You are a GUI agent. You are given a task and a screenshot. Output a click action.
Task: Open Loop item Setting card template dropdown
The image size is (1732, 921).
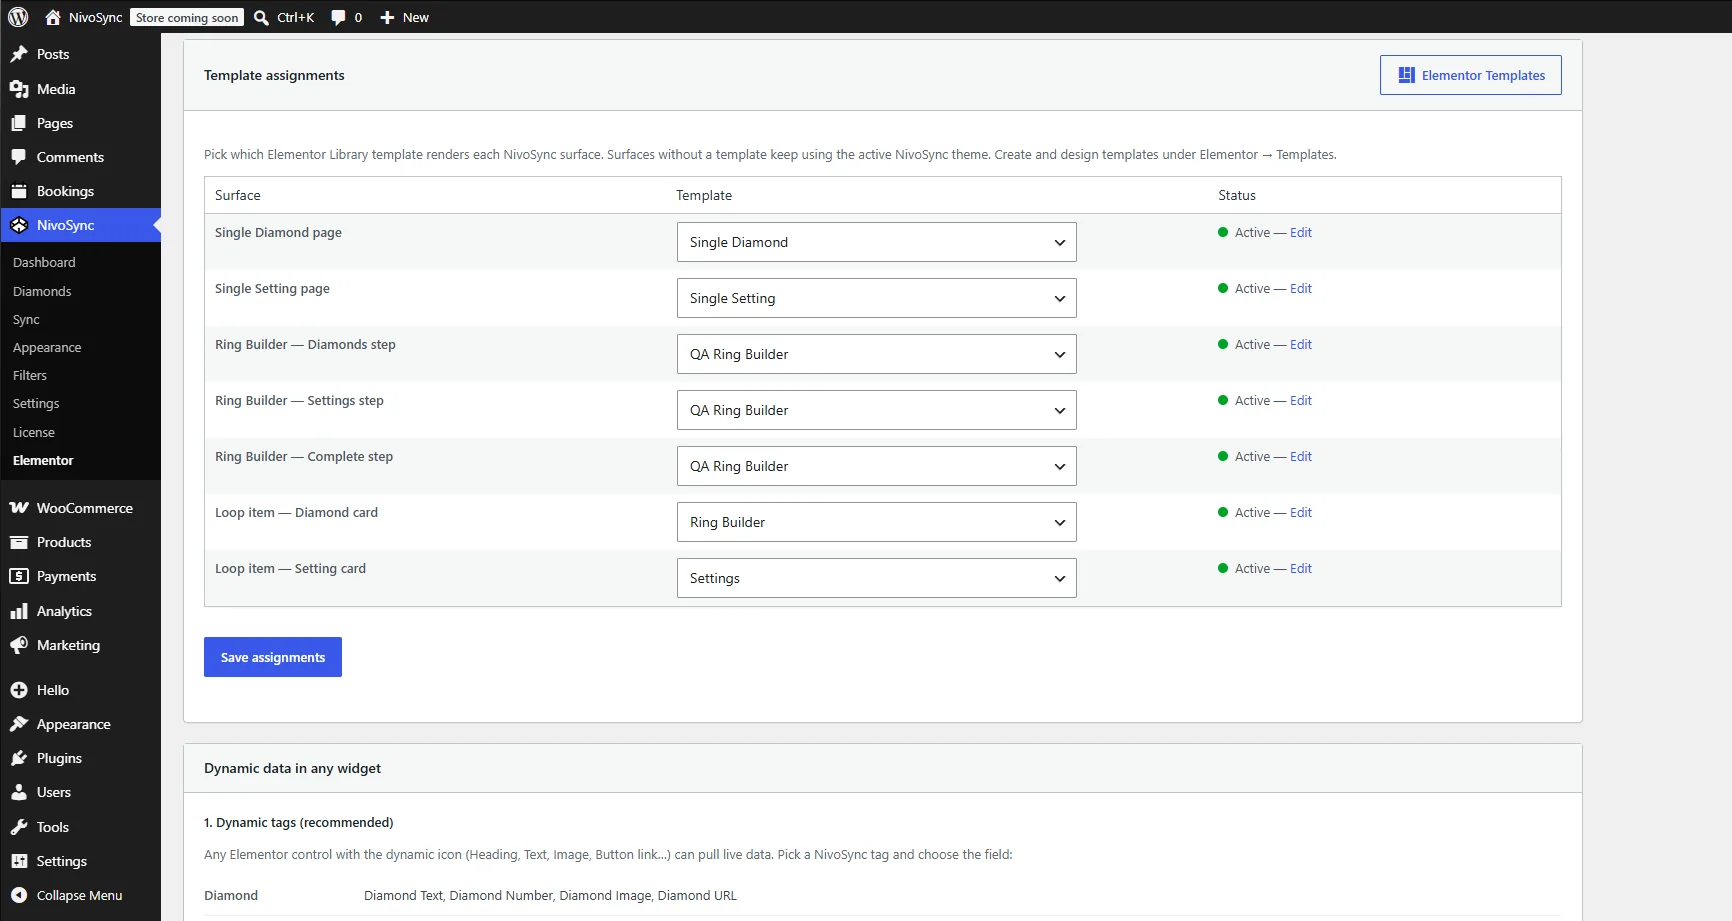pyautogui.click(x=877, y=578)
